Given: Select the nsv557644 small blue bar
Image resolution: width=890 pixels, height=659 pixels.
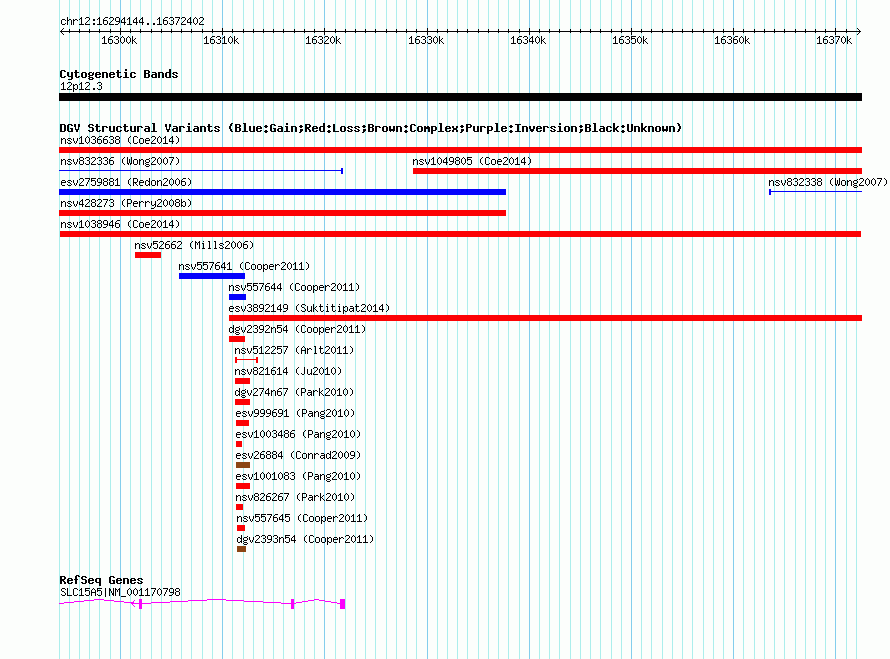Looking at the screenshot, I should [237, 297].
